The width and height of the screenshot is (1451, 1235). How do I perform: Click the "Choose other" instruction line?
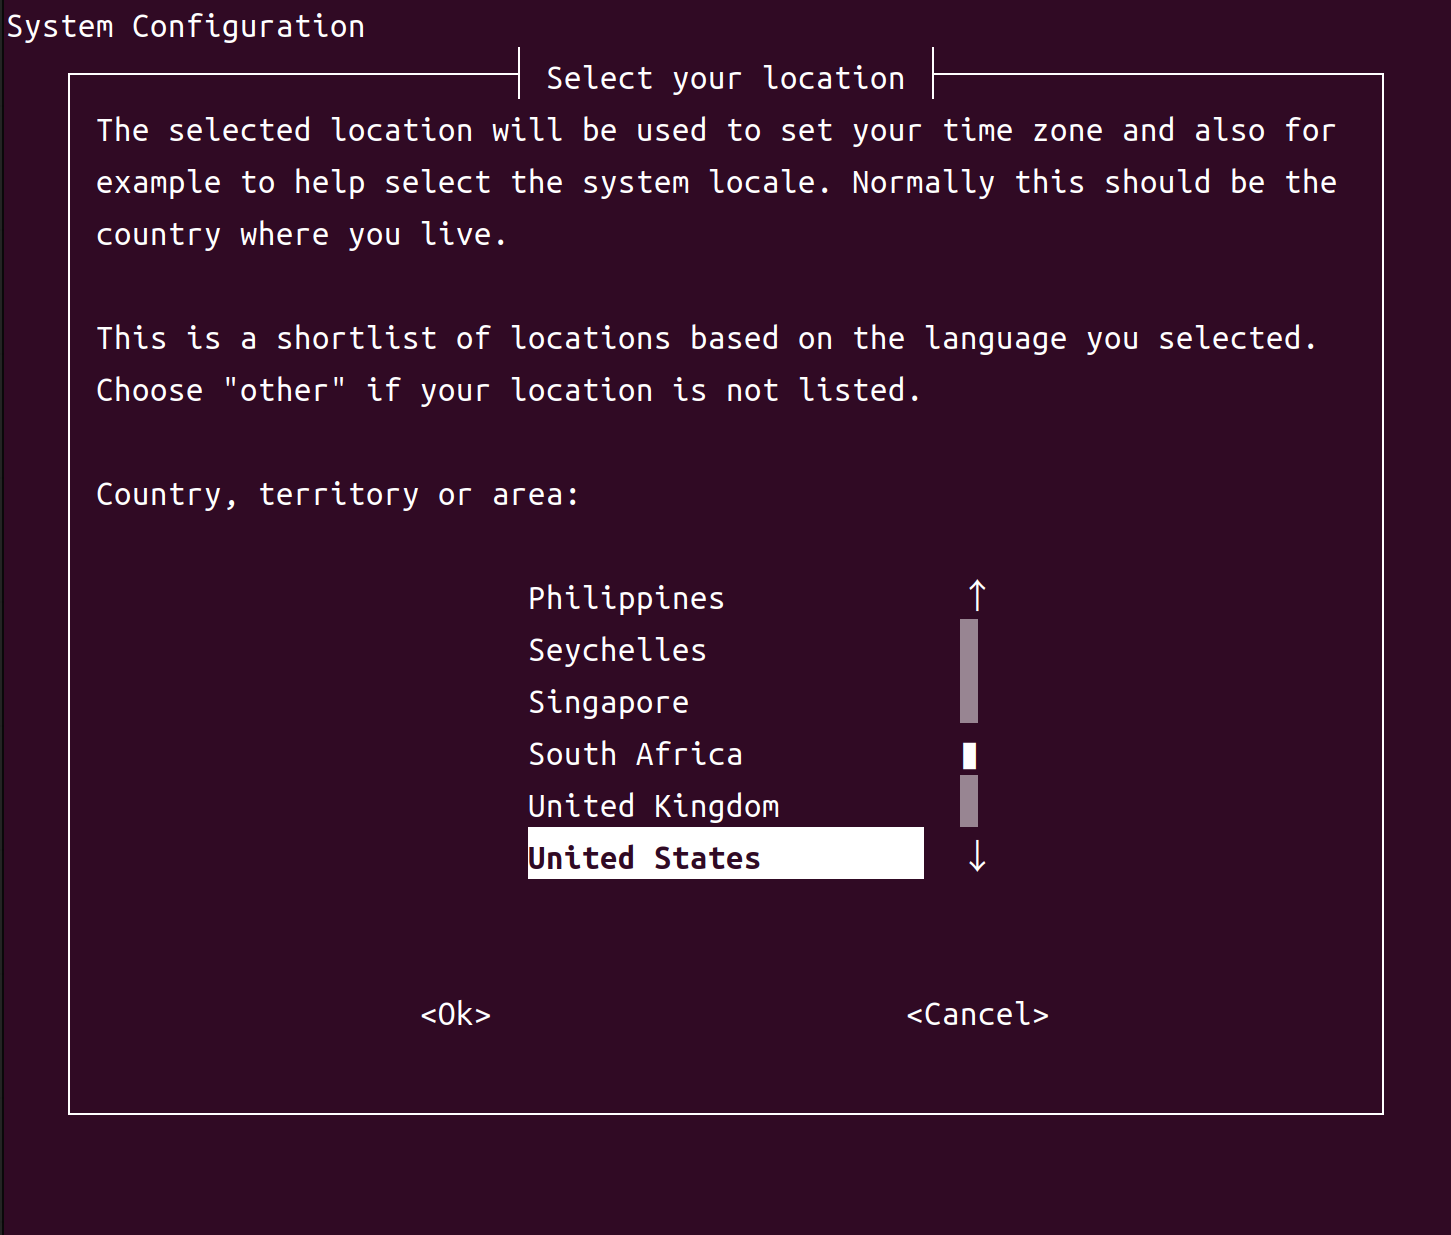coord(508,390)
